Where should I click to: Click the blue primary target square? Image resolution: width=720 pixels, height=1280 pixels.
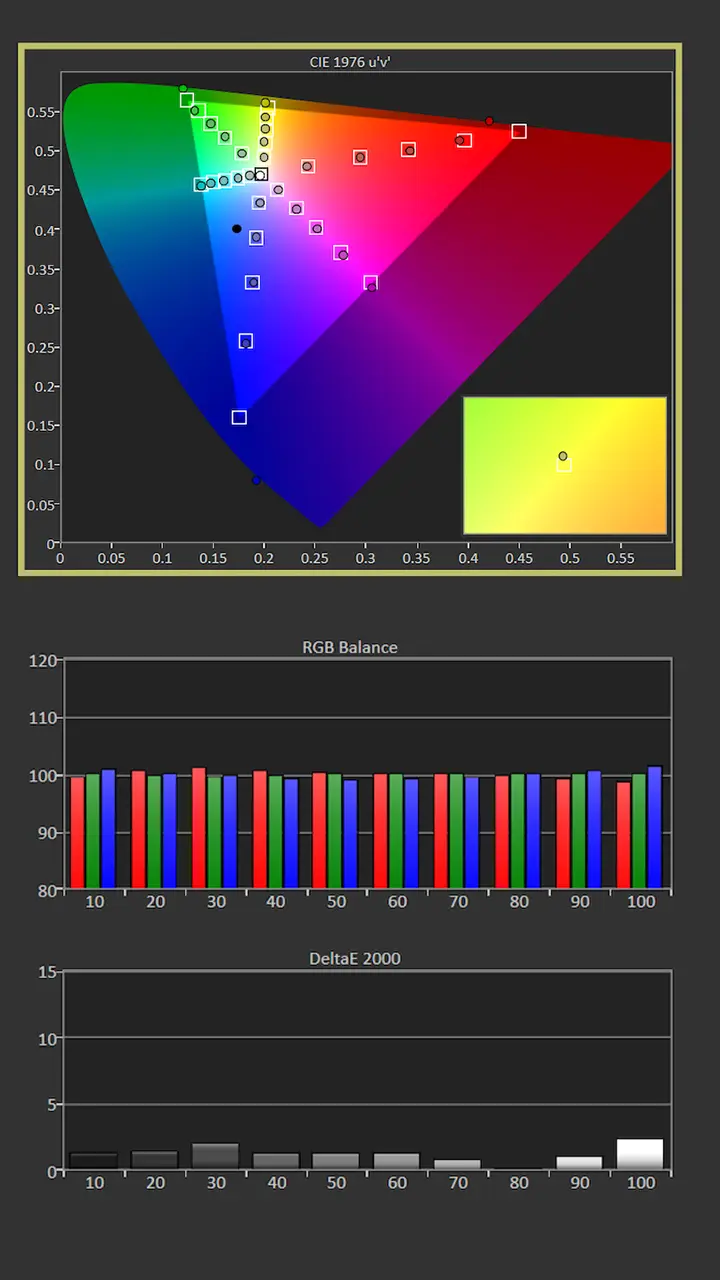coord(239,417)
